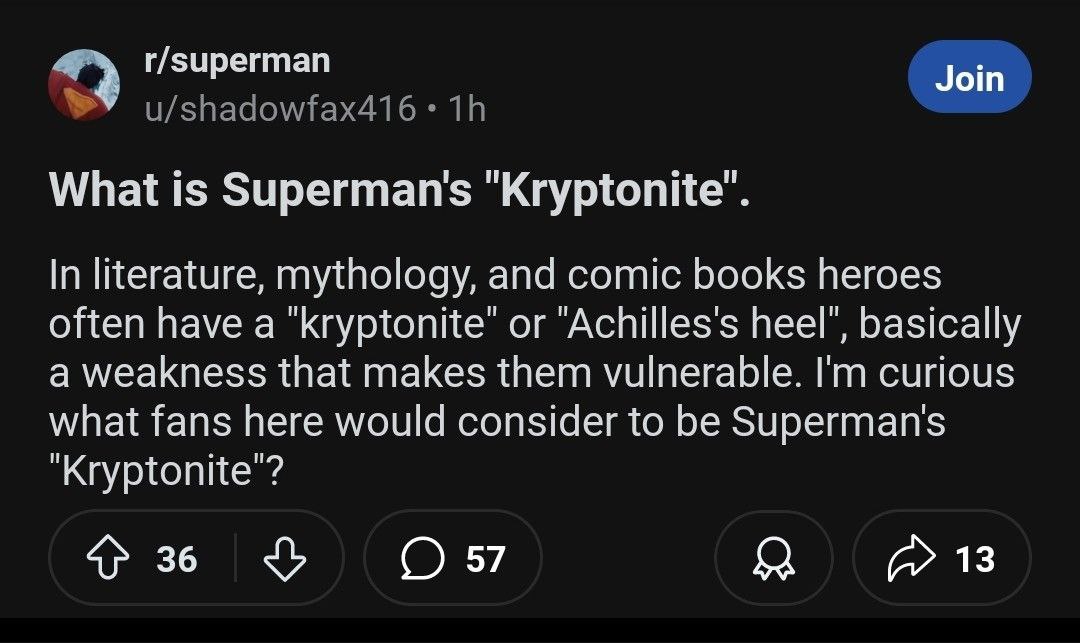Click "Kryptonite" in the post title
The image size is (1080, 643).
pos(610,191)
